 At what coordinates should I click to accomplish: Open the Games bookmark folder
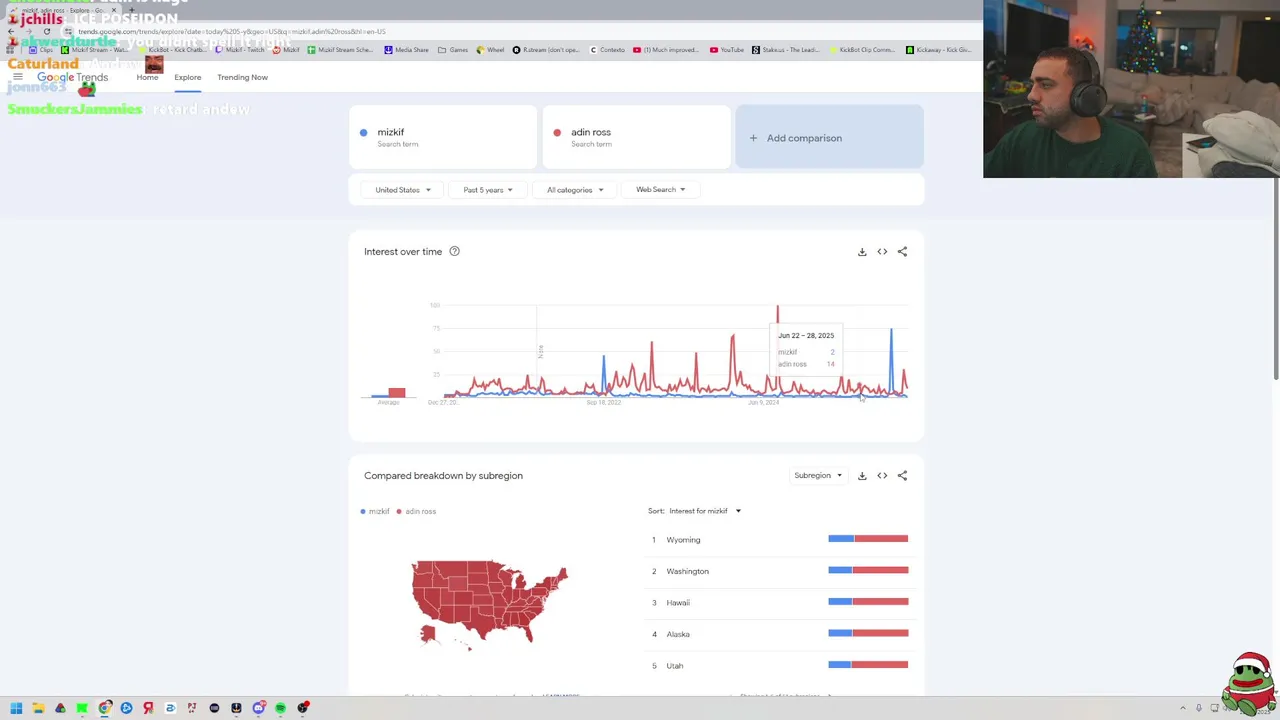[453, 49]
